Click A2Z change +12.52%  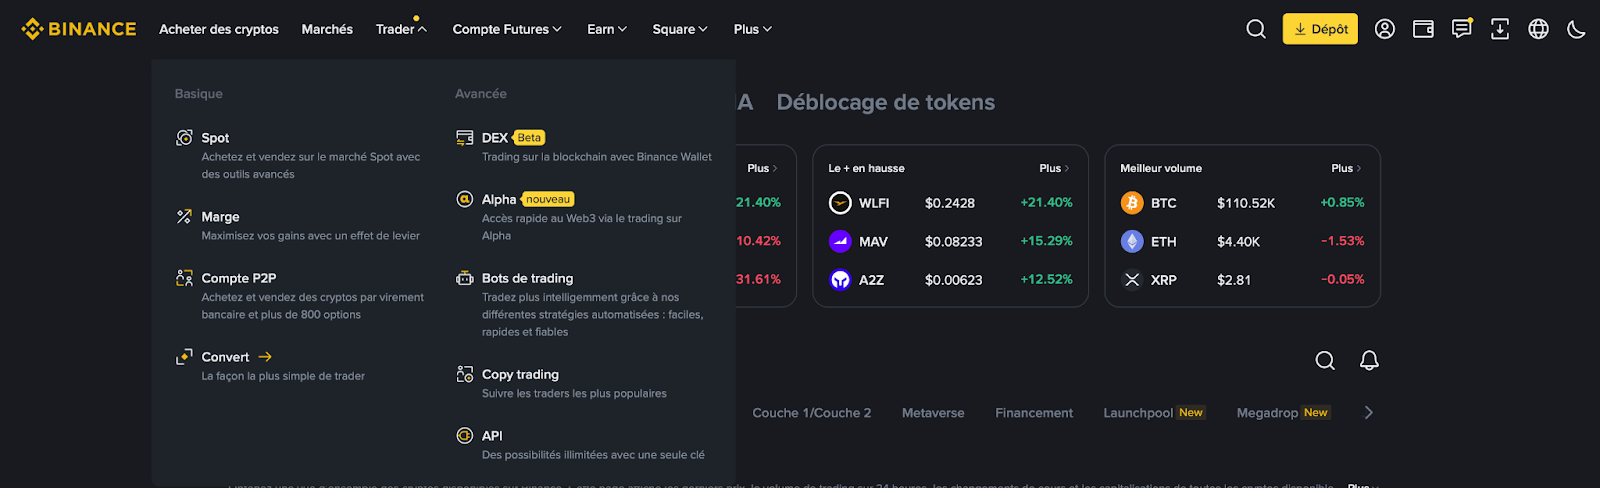(1046, 279)
